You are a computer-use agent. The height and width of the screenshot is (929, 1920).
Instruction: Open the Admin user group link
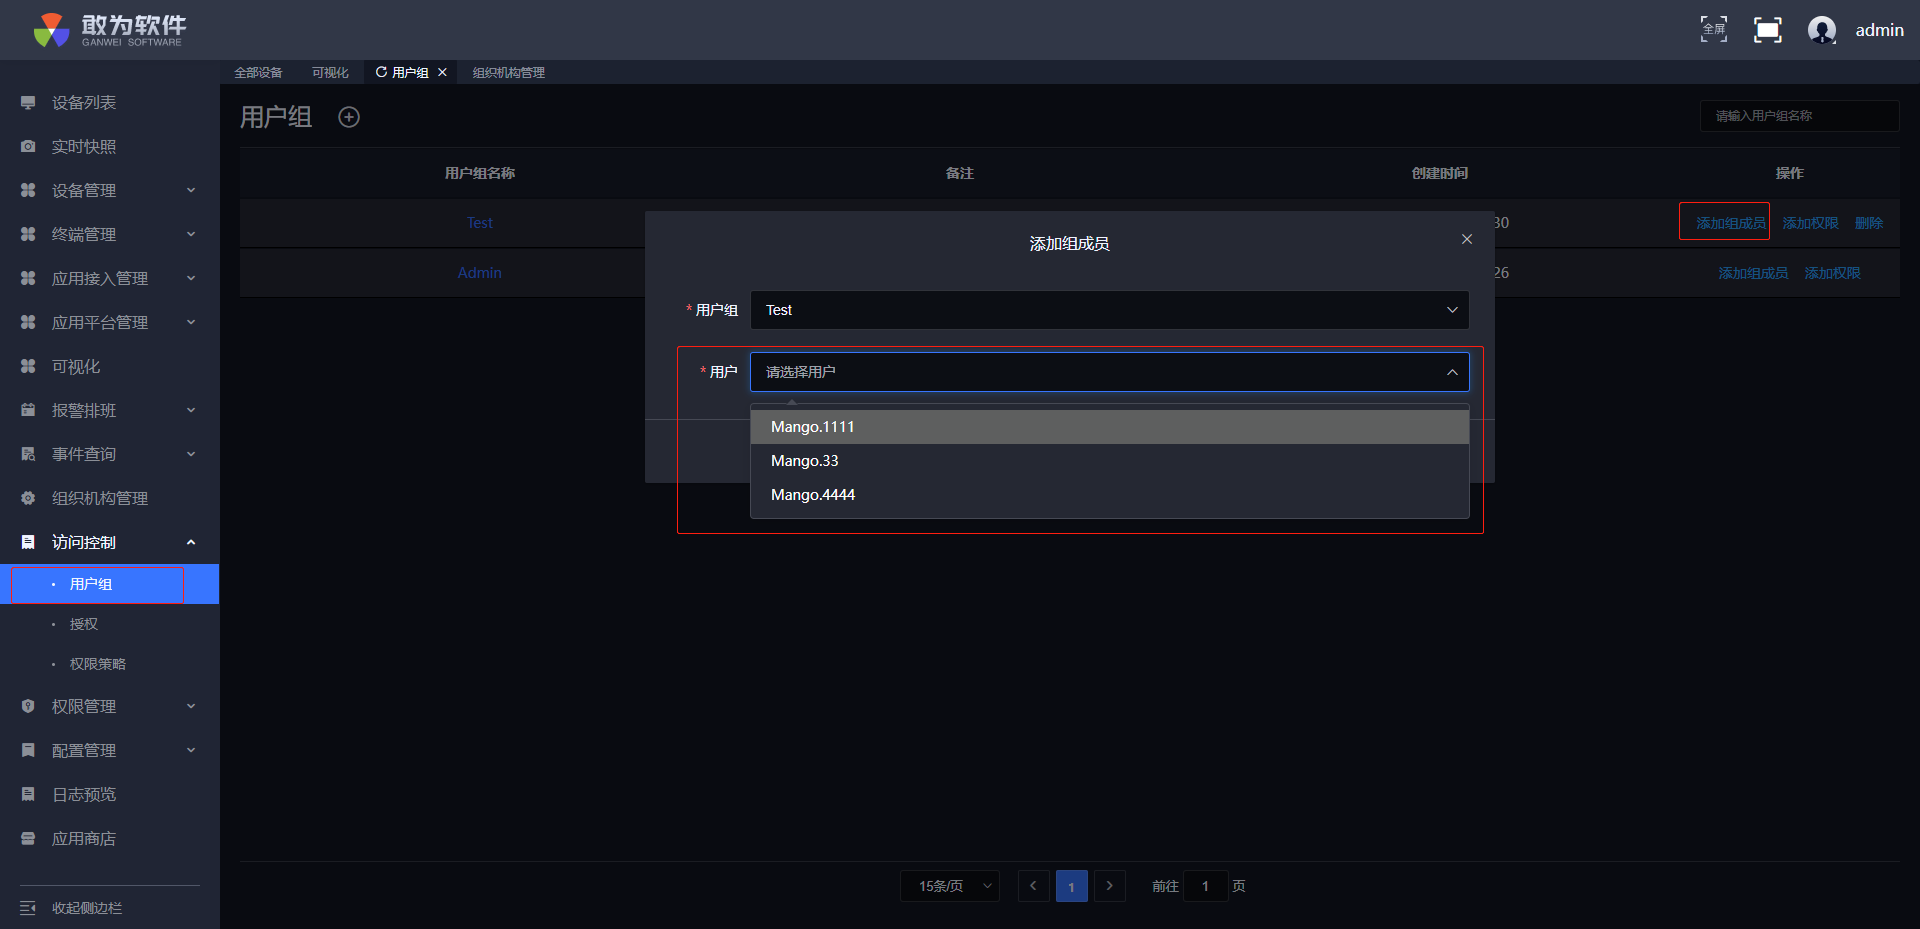tap(480, 273)
